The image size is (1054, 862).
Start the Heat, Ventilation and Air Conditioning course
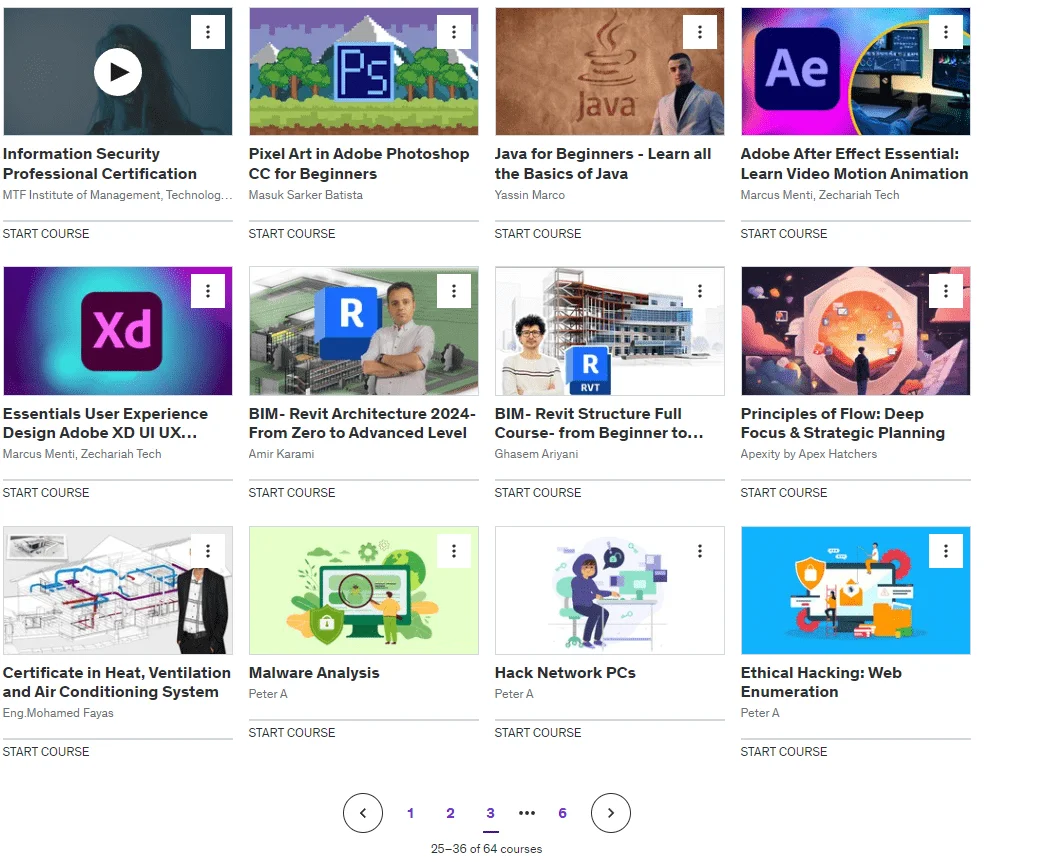coord(46,751)
